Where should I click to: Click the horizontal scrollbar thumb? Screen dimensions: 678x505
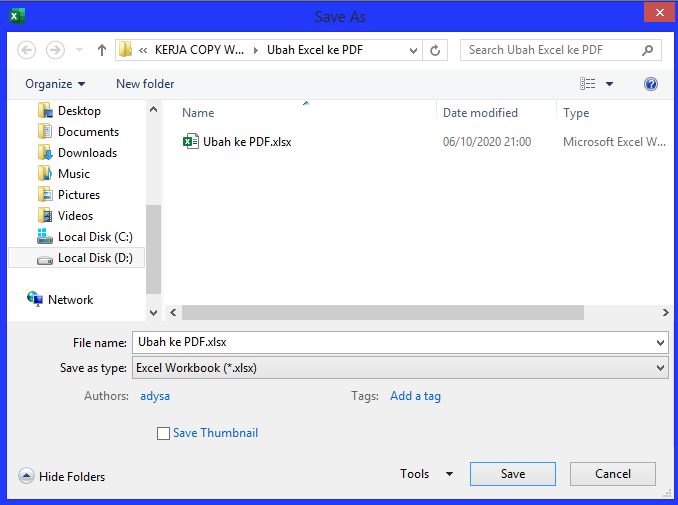pos(383,313)
